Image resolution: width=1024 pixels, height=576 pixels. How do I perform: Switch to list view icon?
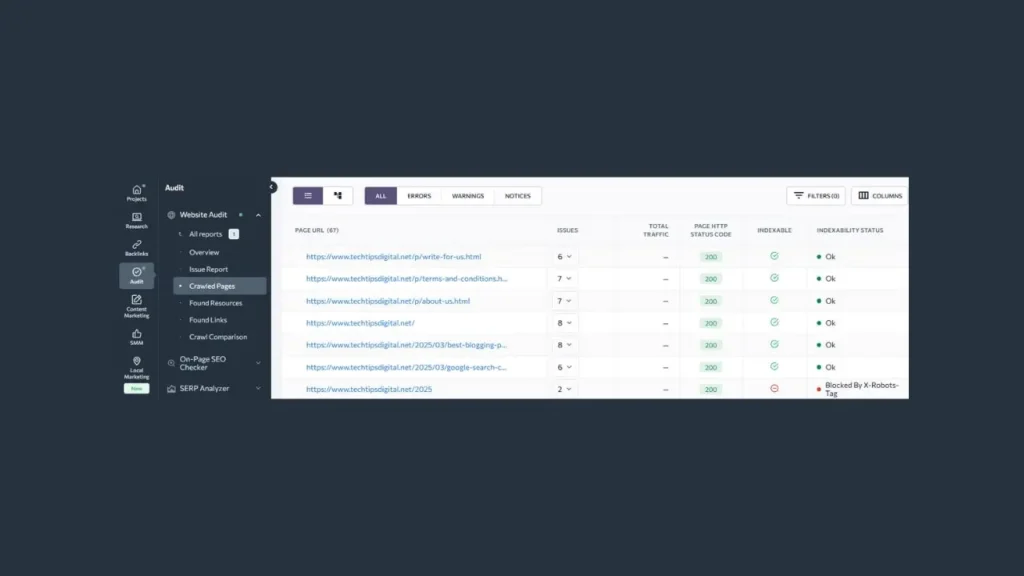pyautogui.click(x=308, y=195)
